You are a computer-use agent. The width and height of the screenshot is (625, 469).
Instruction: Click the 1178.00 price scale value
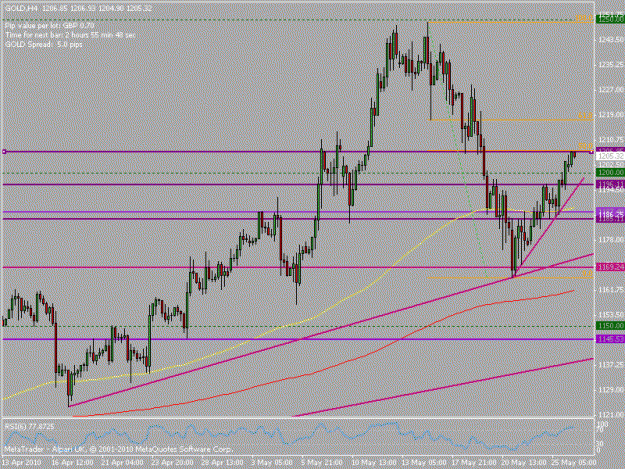[611, 239]
